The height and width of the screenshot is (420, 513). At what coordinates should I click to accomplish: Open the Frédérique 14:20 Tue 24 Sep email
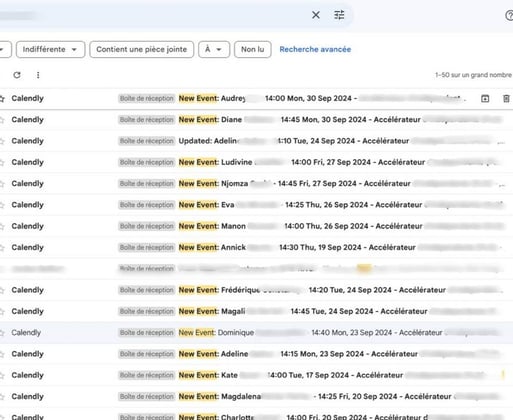click(x=256, y=290)
